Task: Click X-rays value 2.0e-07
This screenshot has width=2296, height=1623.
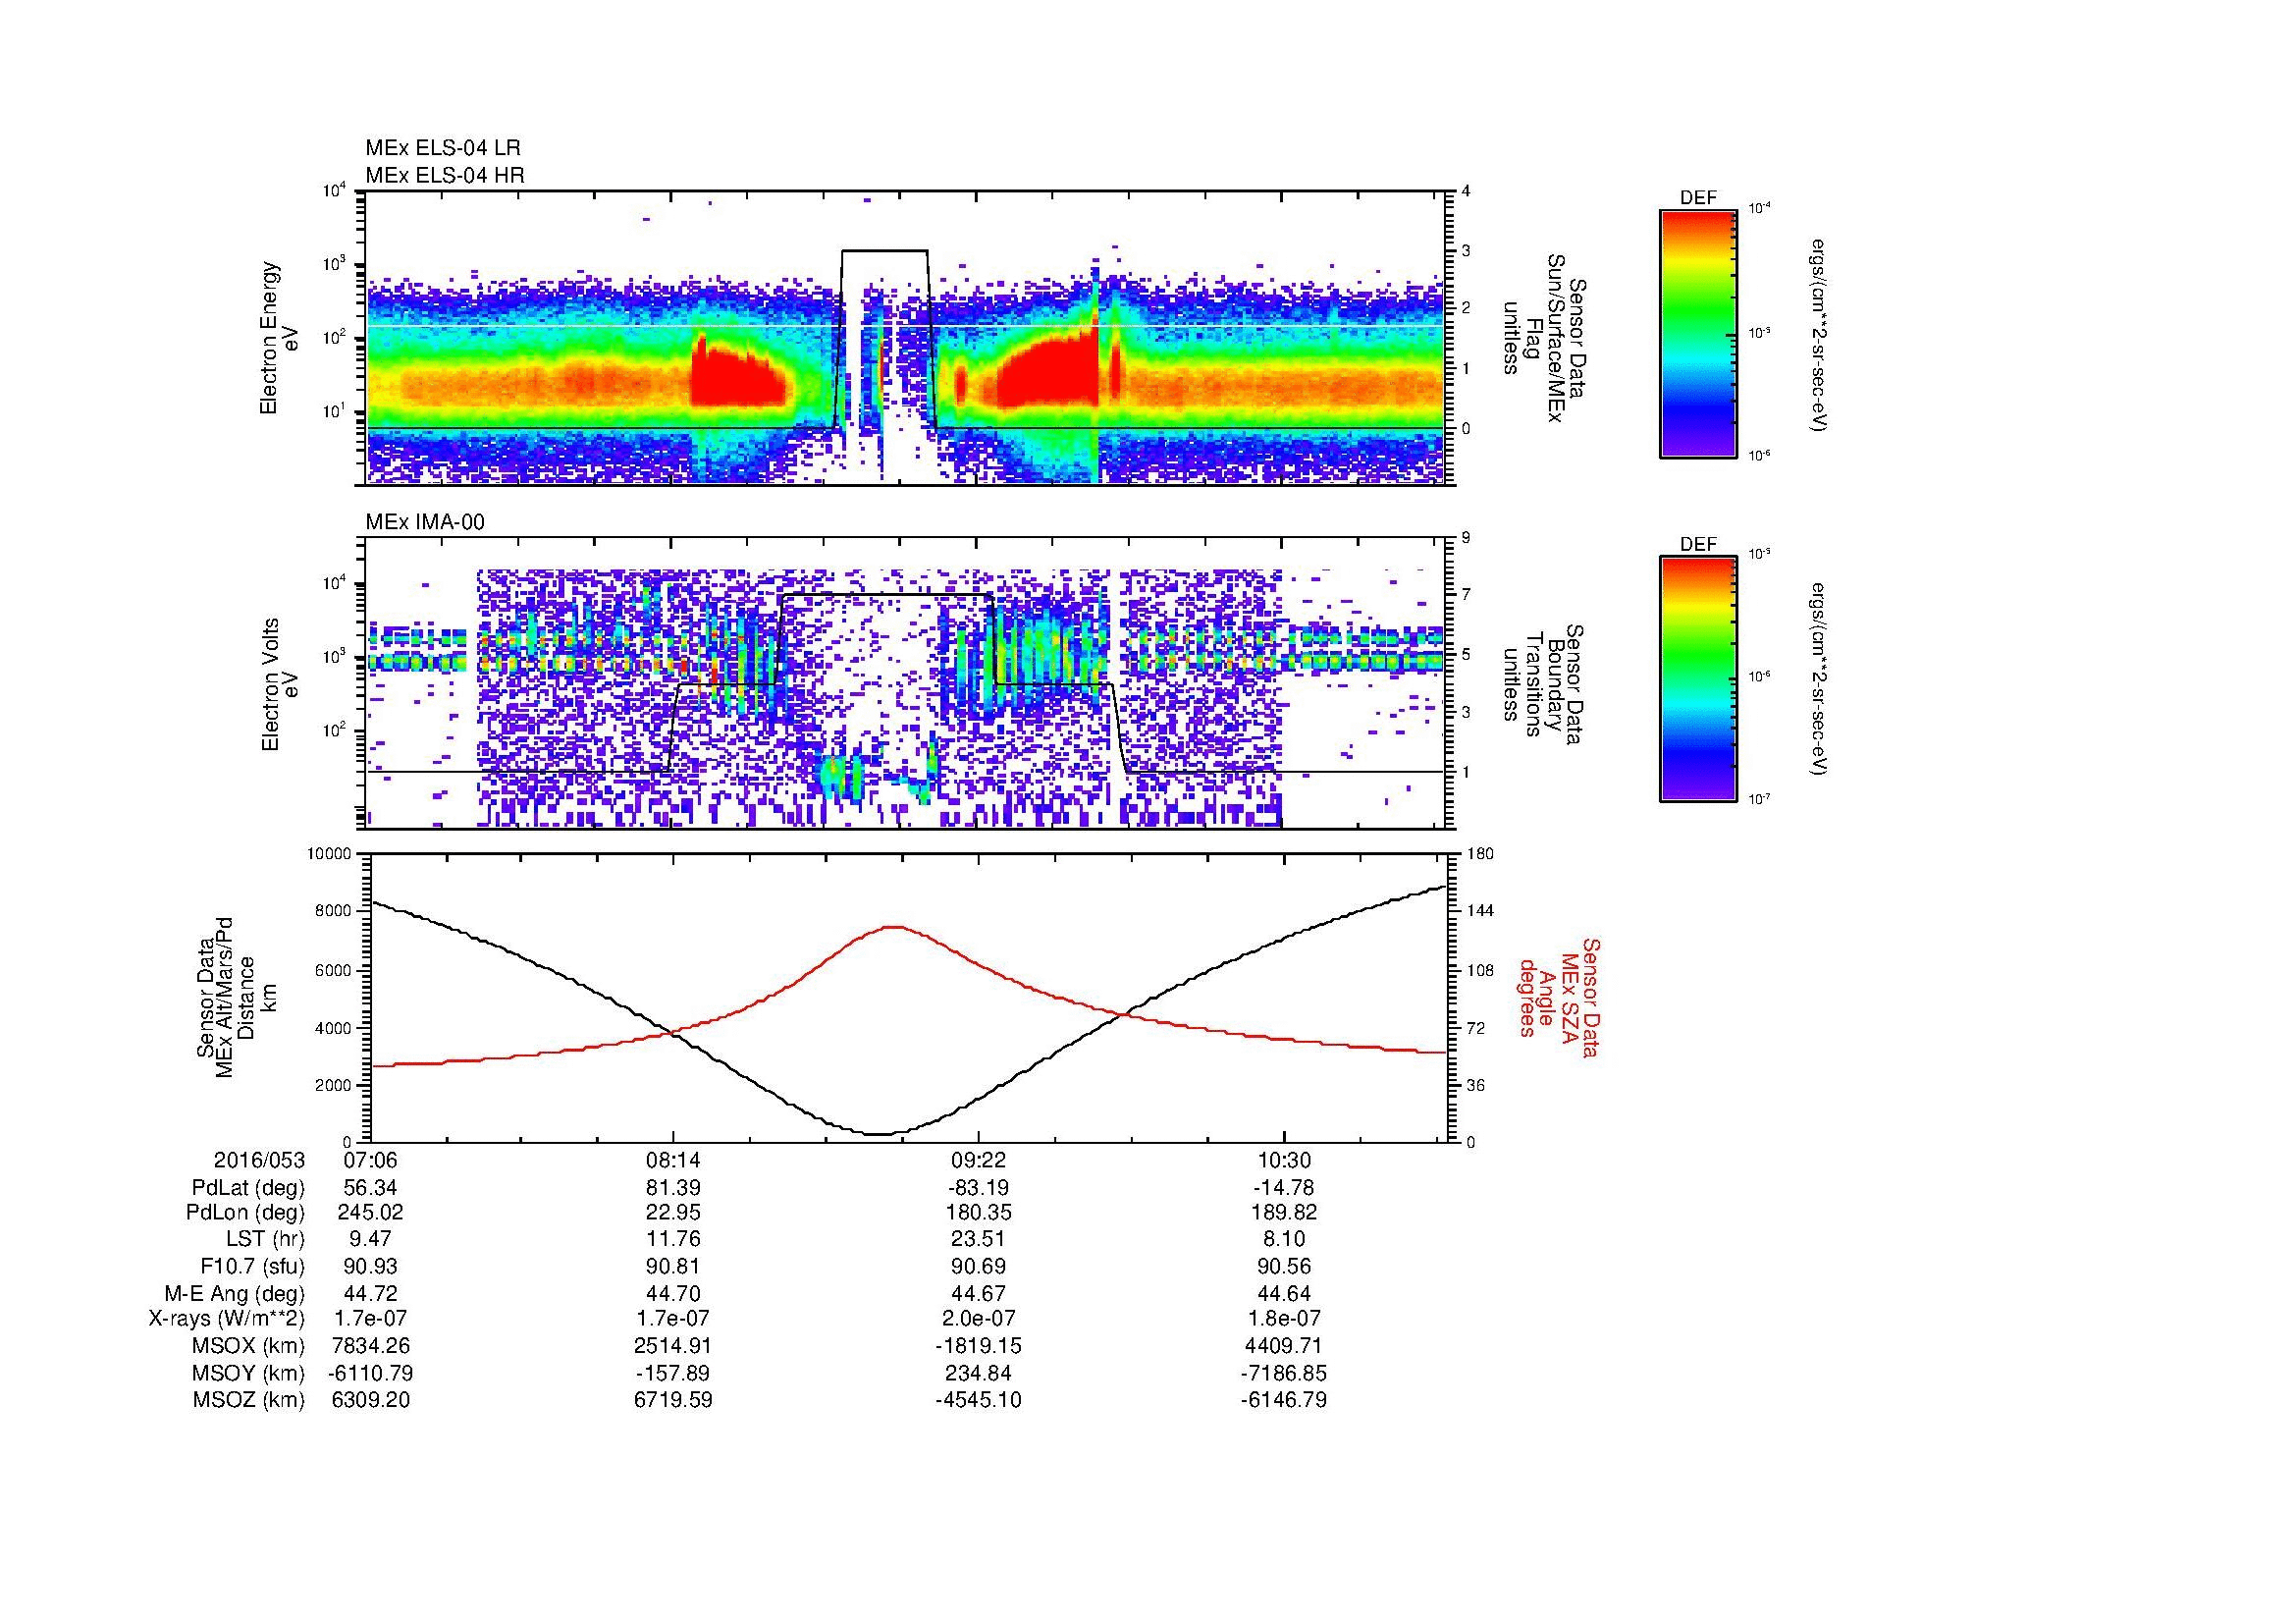Action: tap(978, 1319)
